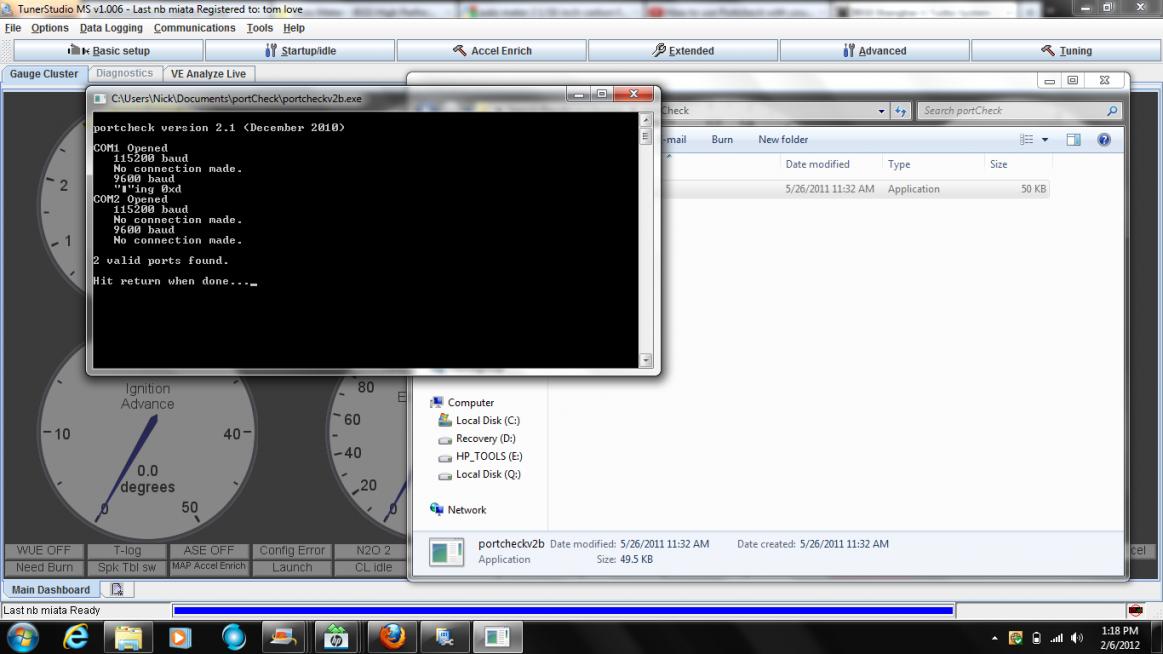1163x654 pixels.
Task: Open the Data Logging menu
Action: 111,28
